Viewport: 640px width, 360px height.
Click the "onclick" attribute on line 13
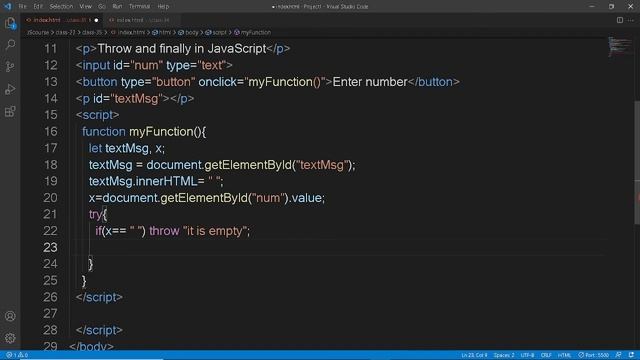[218, 82]
